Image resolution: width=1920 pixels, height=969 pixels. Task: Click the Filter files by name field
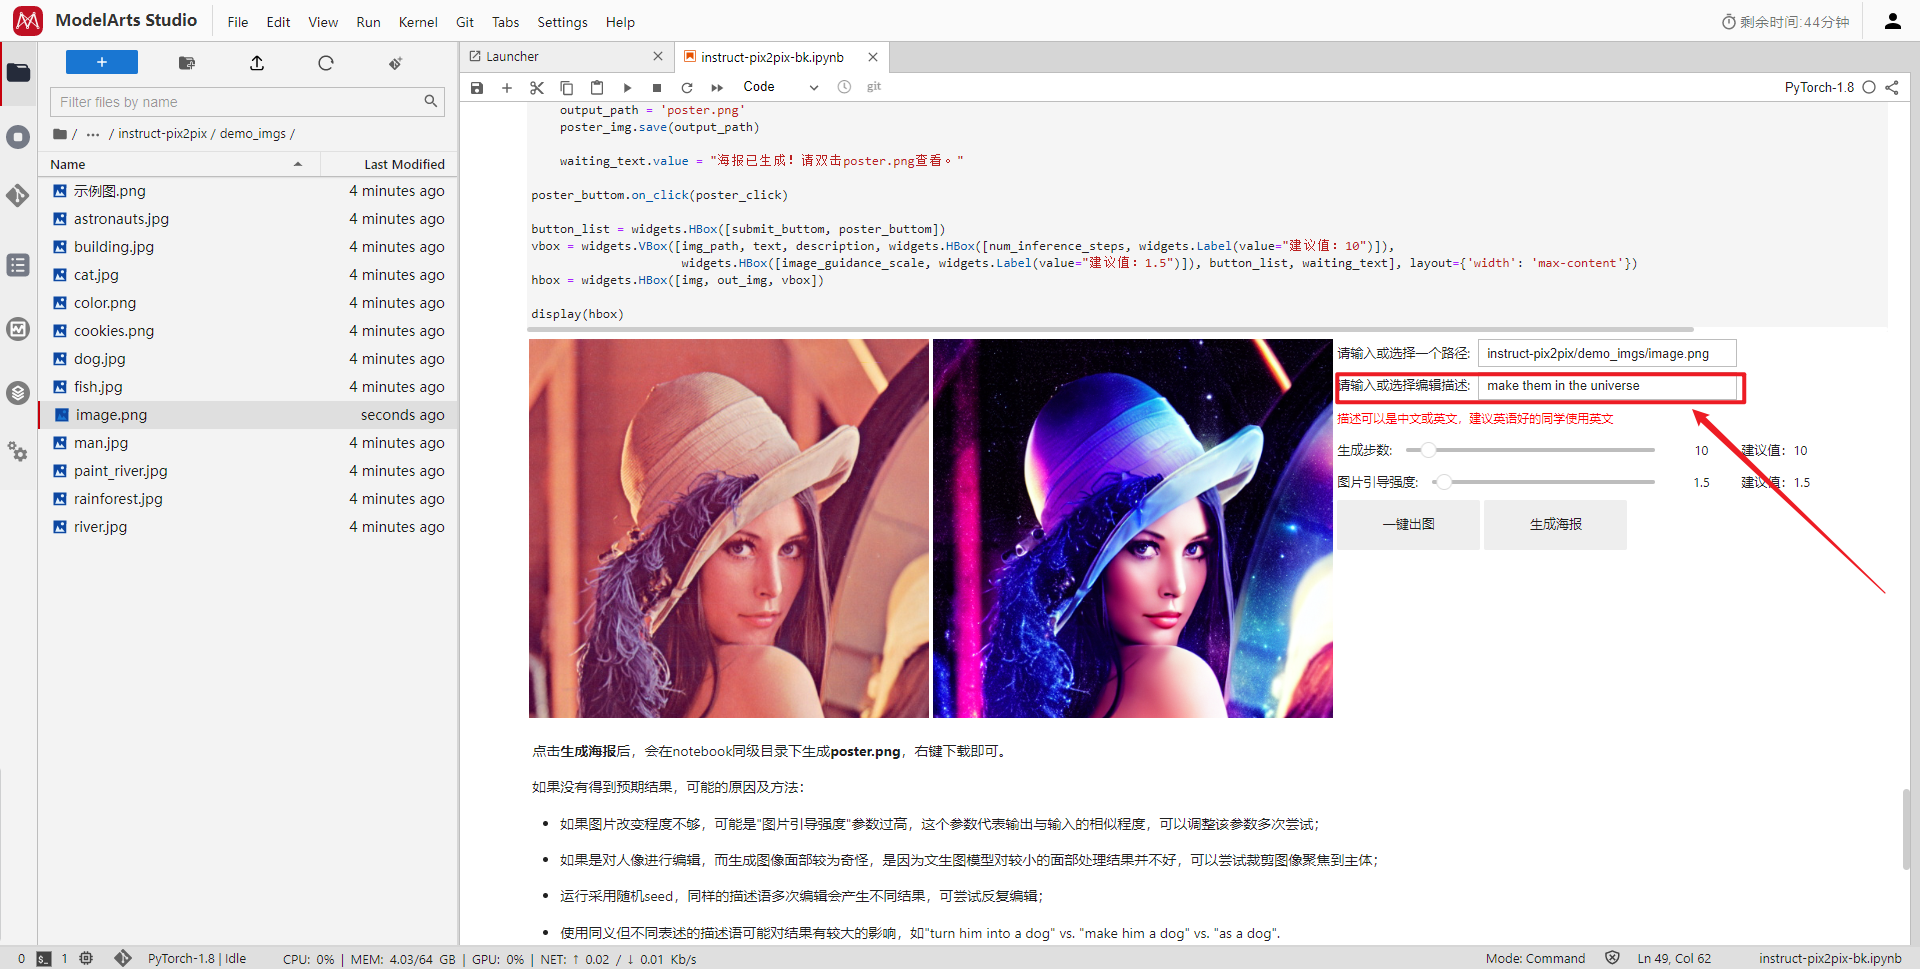pos(247,102)
